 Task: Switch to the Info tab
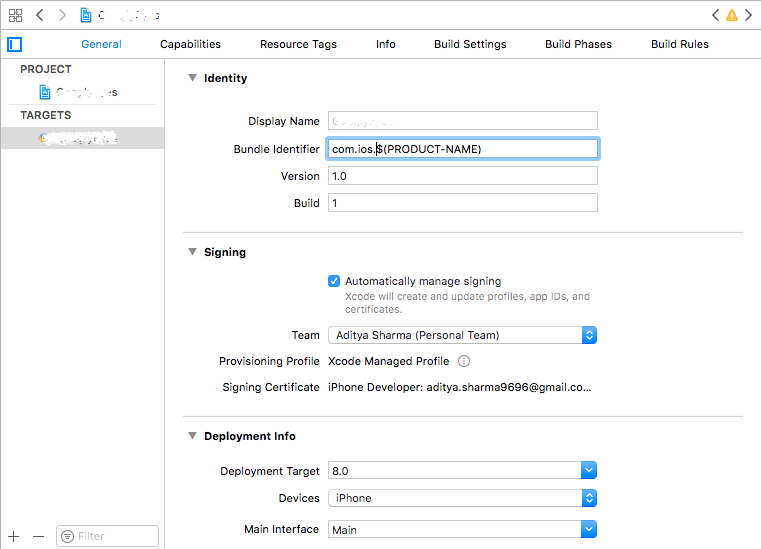tap(385, 44)
